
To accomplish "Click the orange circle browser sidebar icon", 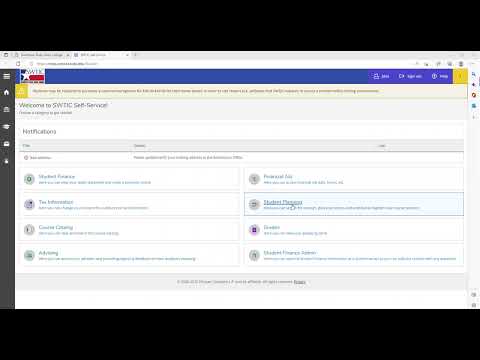I will coord(474,95).
